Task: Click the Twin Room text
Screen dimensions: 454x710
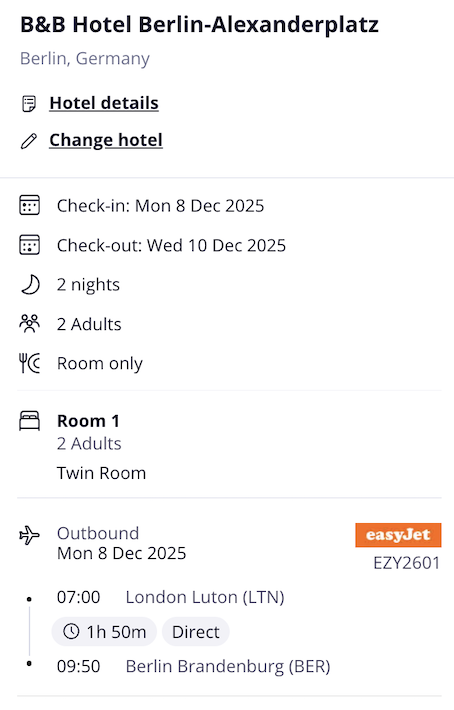Action: tap(101, 473)
